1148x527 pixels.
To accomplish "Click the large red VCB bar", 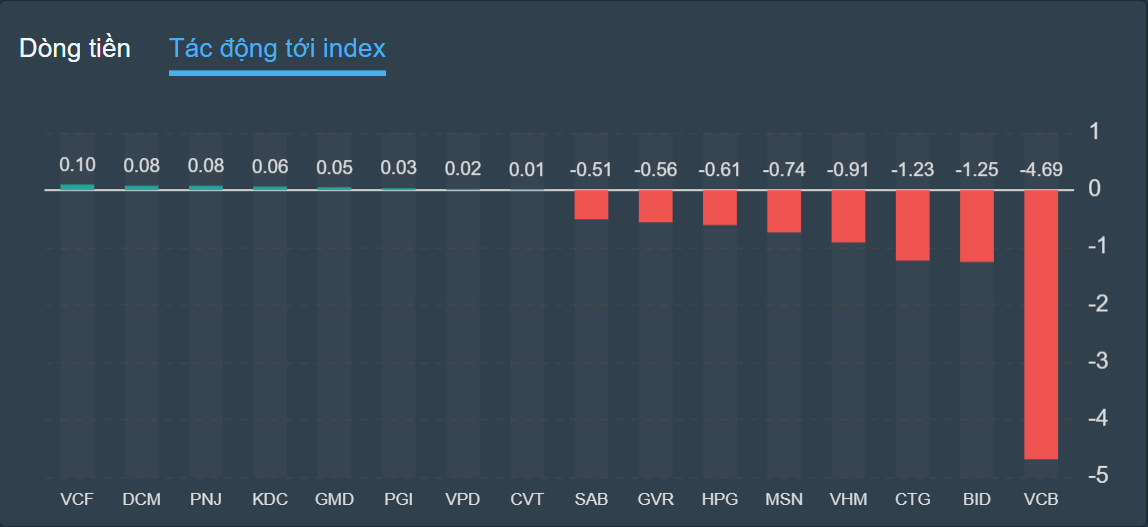I will (x=1041, y=324).
